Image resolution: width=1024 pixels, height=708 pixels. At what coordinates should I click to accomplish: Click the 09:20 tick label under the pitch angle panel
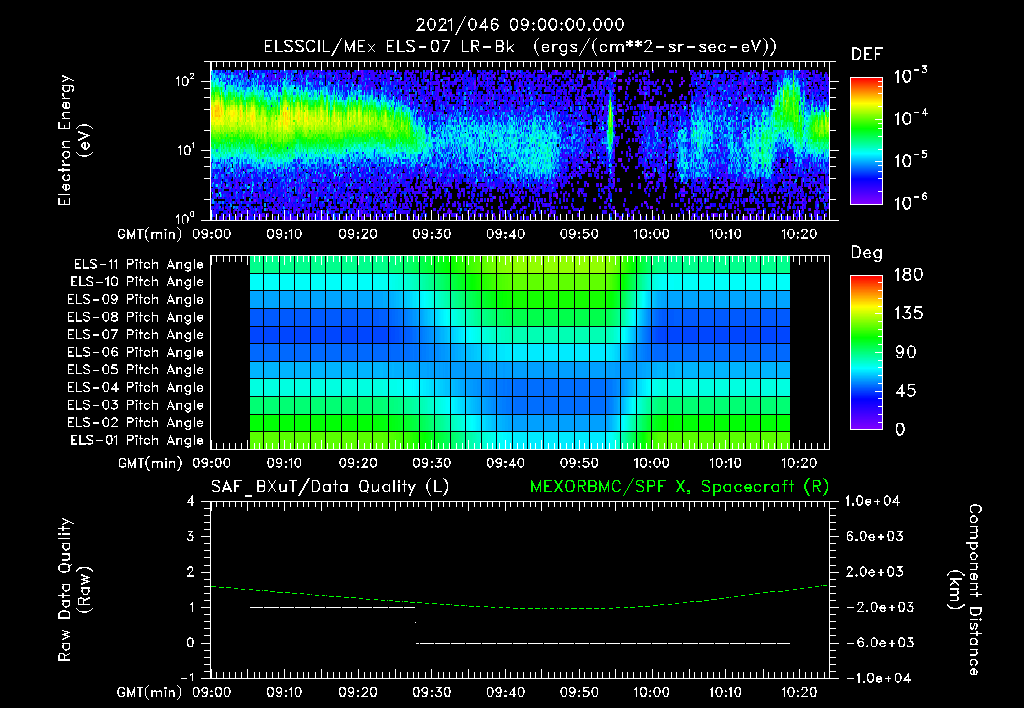point(358,463)
